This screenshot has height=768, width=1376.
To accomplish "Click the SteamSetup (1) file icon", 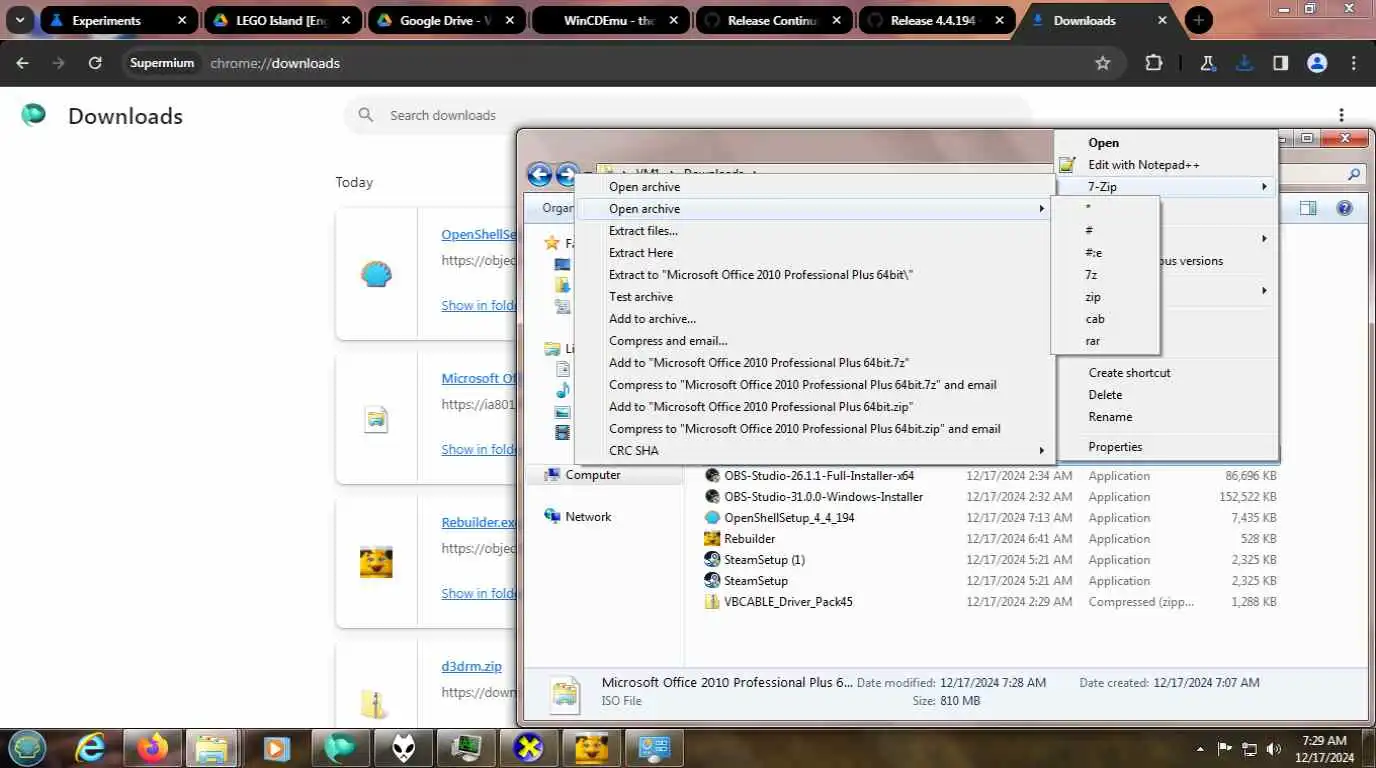I will coord(712,560).
